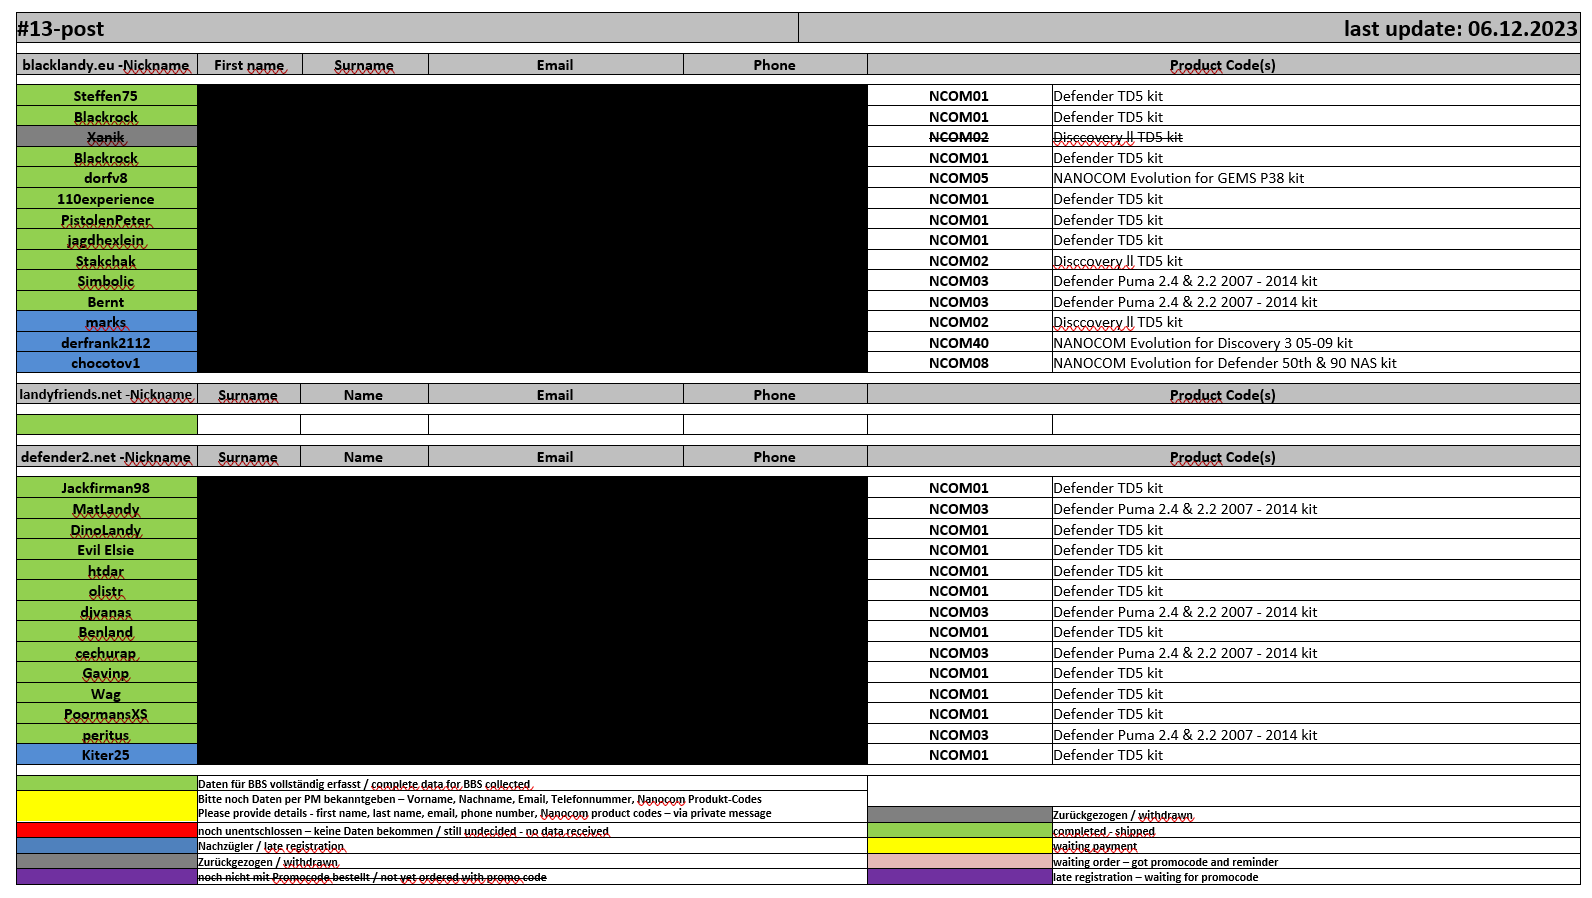Click the 'last update: 06.12.2023' cell

pyautogui.click(x=1189, y=28)
